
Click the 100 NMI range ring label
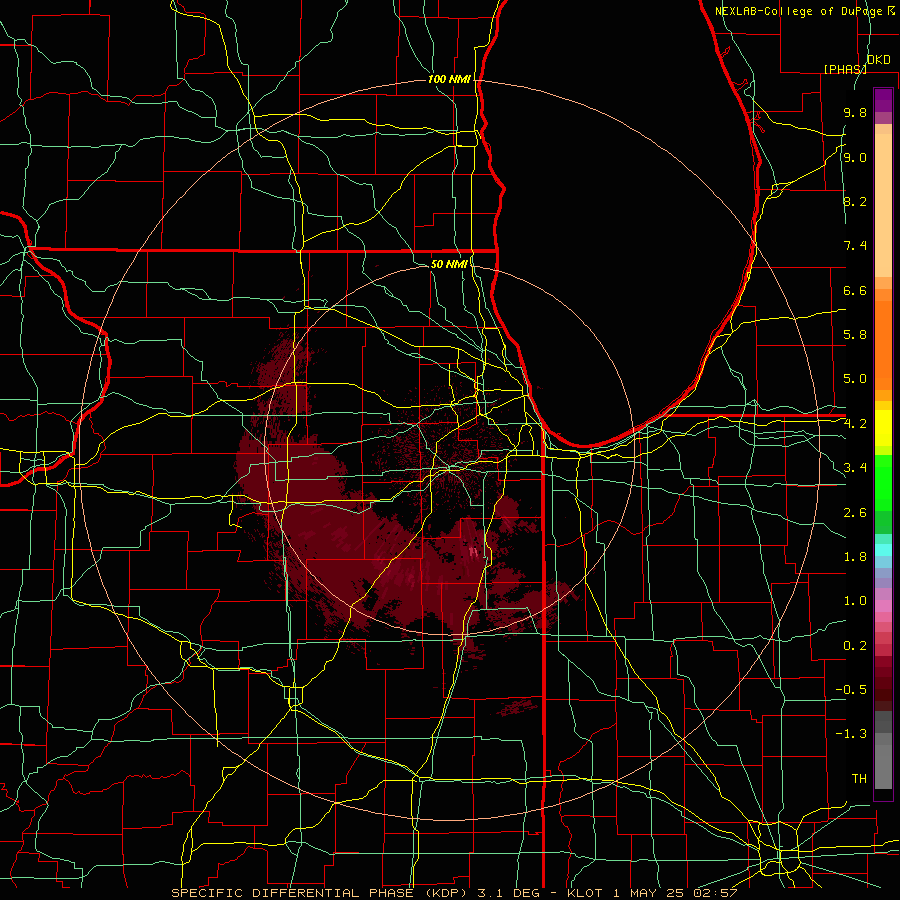click(x=449, y=79)
